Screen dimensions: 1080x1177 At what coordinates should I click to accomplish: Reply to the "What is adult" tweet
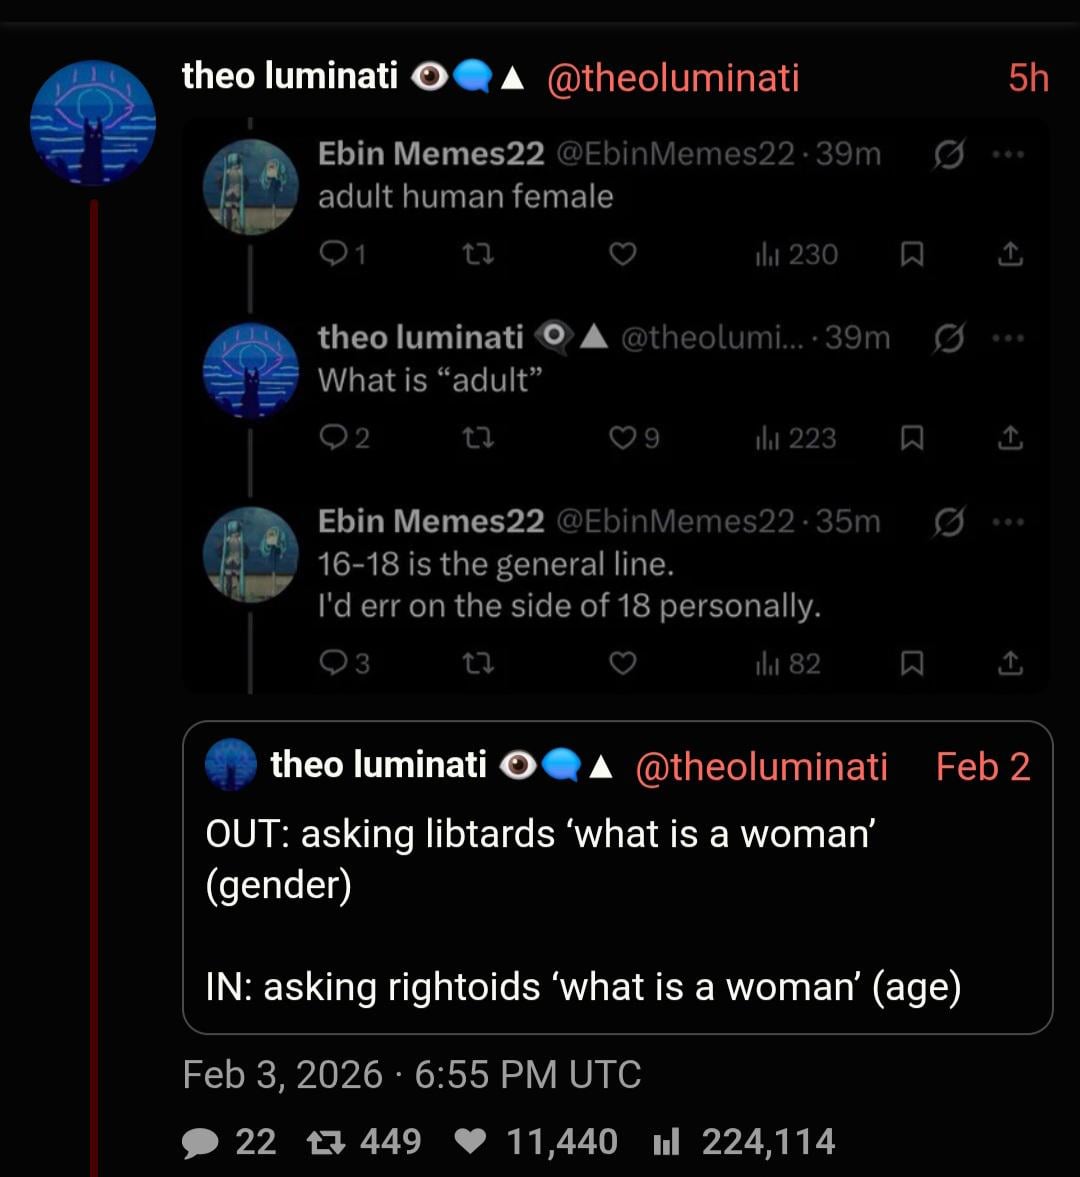click(332, 438)
